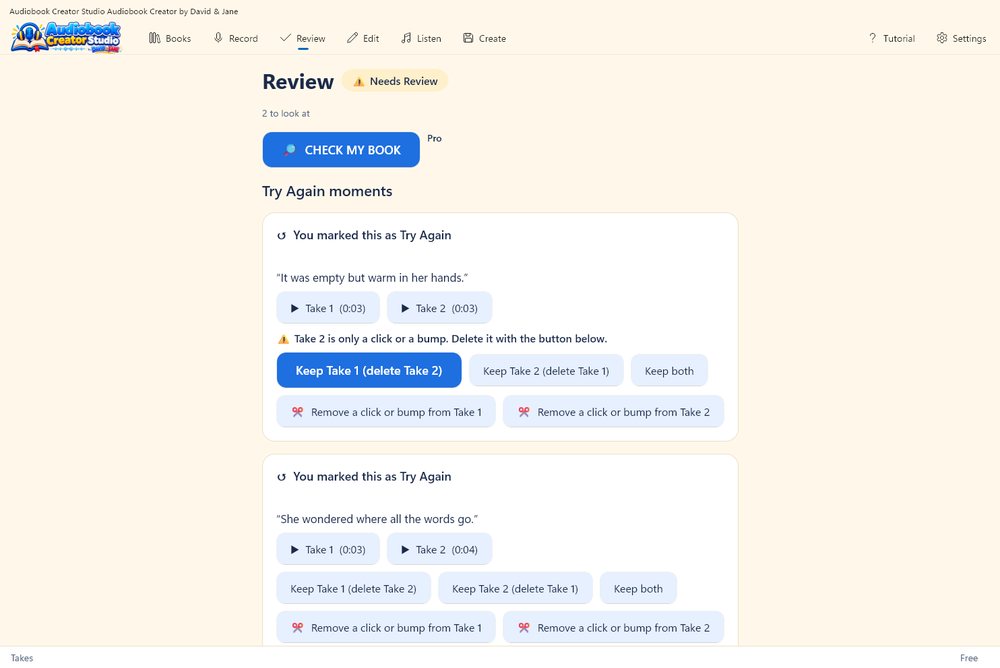Screen dimensions: 1000x668
Task: Keep Take 2 for "She wondered" sentence
Action: (515, 589)
